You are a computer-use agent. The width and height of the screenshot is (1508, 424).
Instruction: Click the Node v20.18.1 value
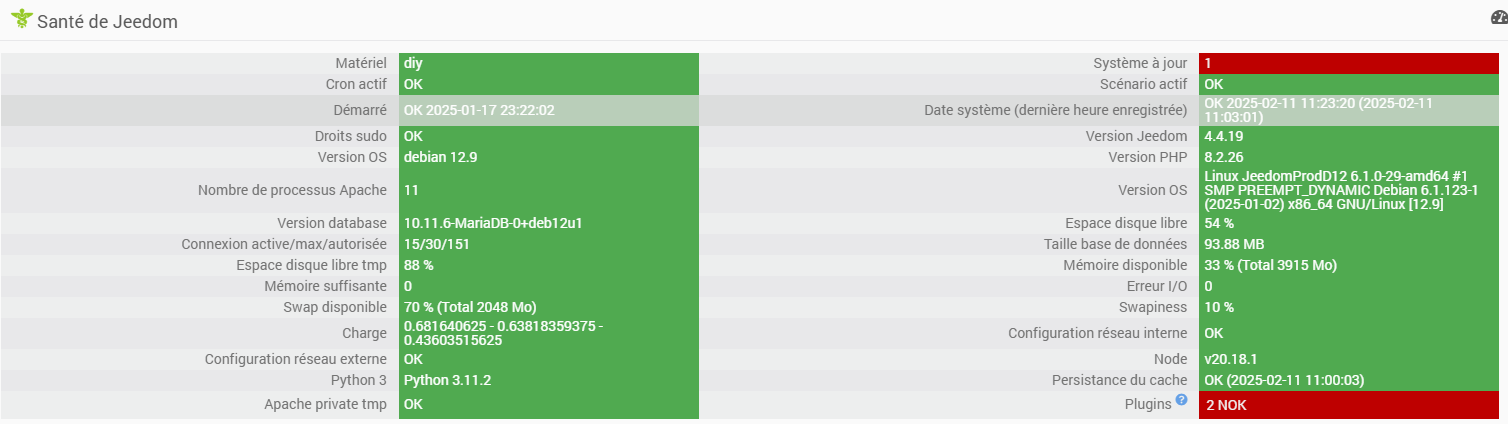(x=1229, y=358)
